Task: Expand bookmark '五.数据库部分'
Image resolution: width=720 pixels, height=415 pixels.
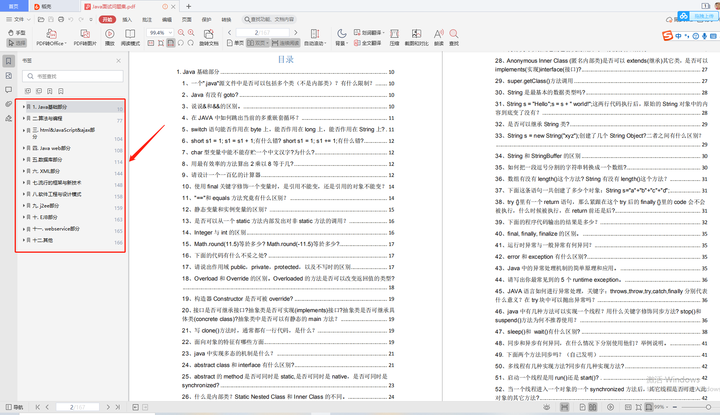Action: tap(23, 159)
